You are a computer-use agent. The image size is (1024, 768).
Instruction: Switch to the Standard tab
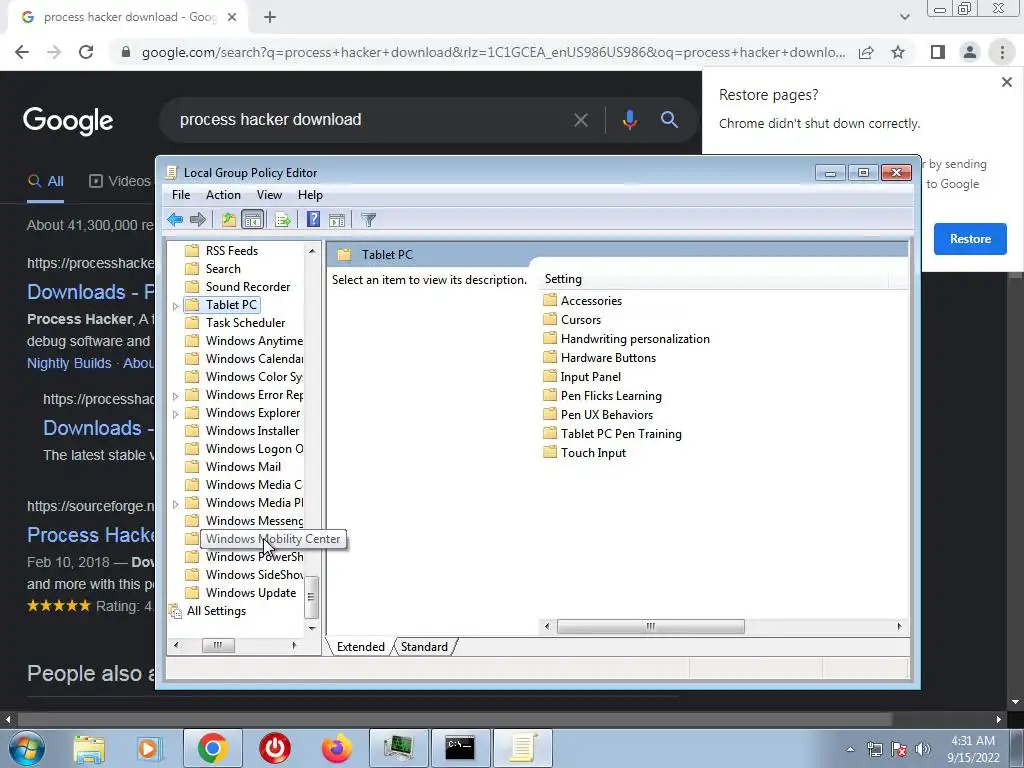(424, 647)
